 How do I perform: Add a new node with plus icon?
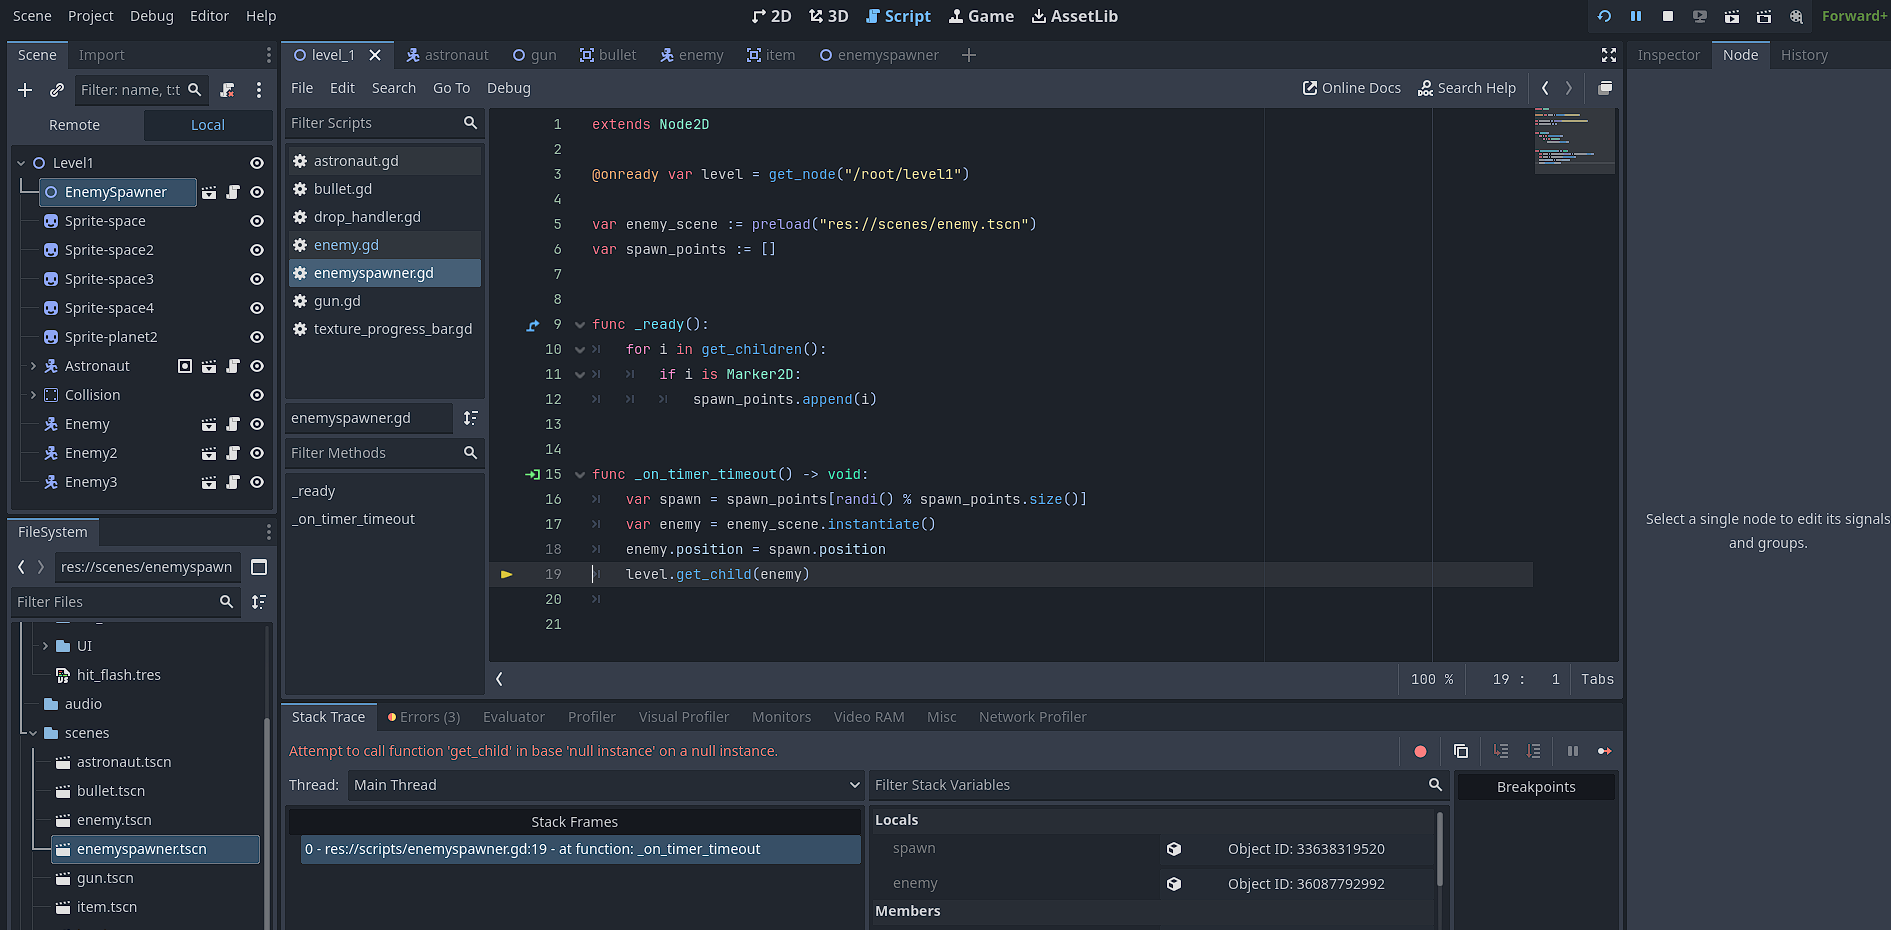tap(25, 90)
